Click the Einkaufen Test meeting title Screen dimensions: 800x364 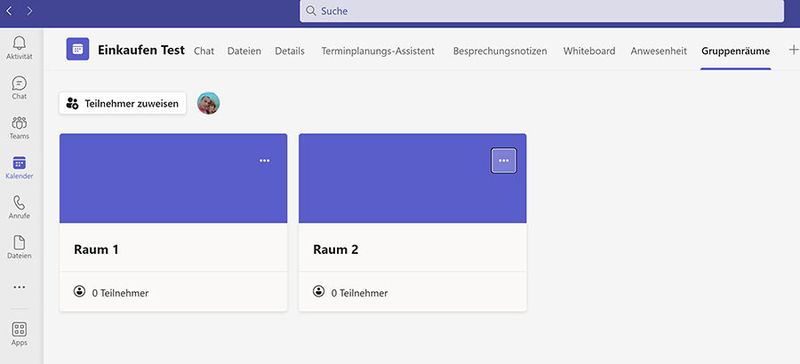point(141,50)
